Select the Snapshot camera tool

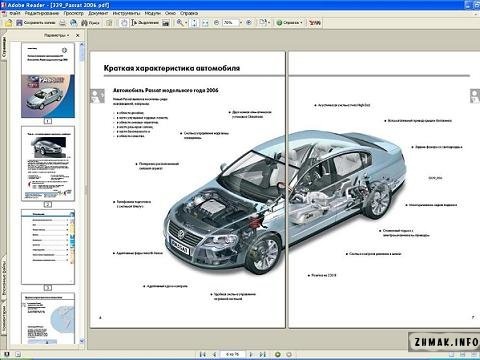[x=166, y=23]
